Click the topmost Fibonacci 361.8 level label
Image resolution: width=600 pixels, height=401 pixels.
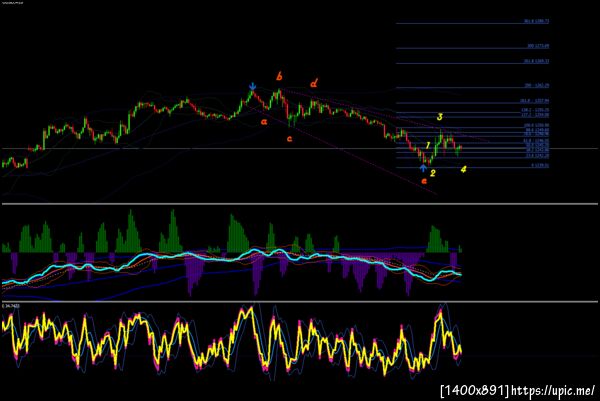coord(536,21)
